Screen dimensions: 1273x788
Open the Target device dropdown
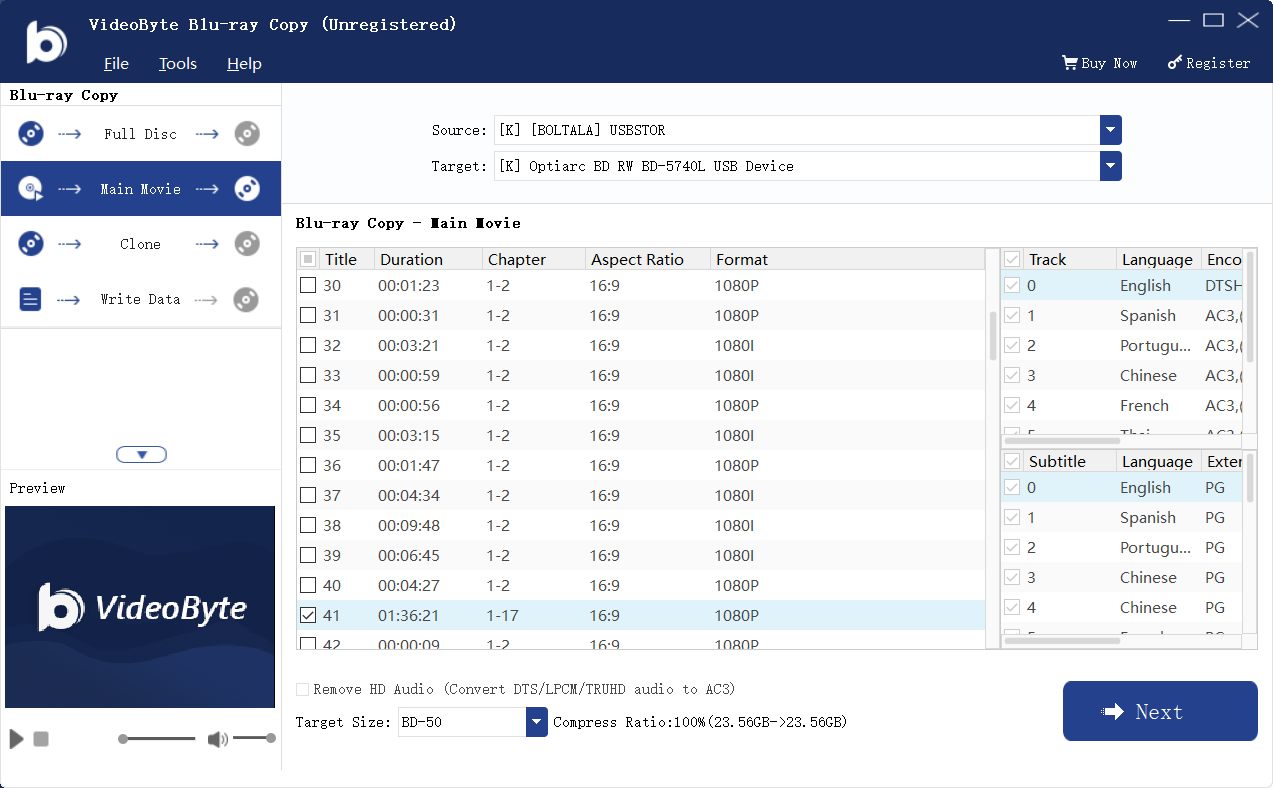pyautogui.click(x=1110, y=166)
